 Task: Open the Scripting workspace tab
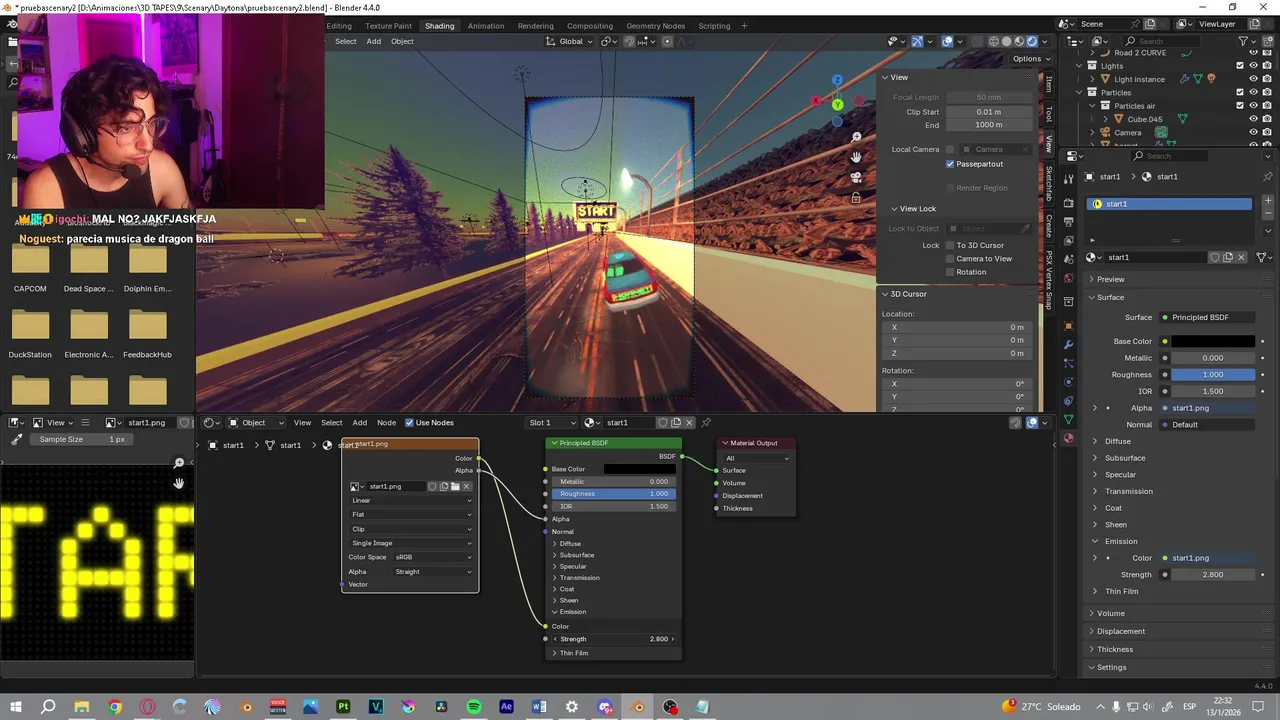[x=714, y=26]
